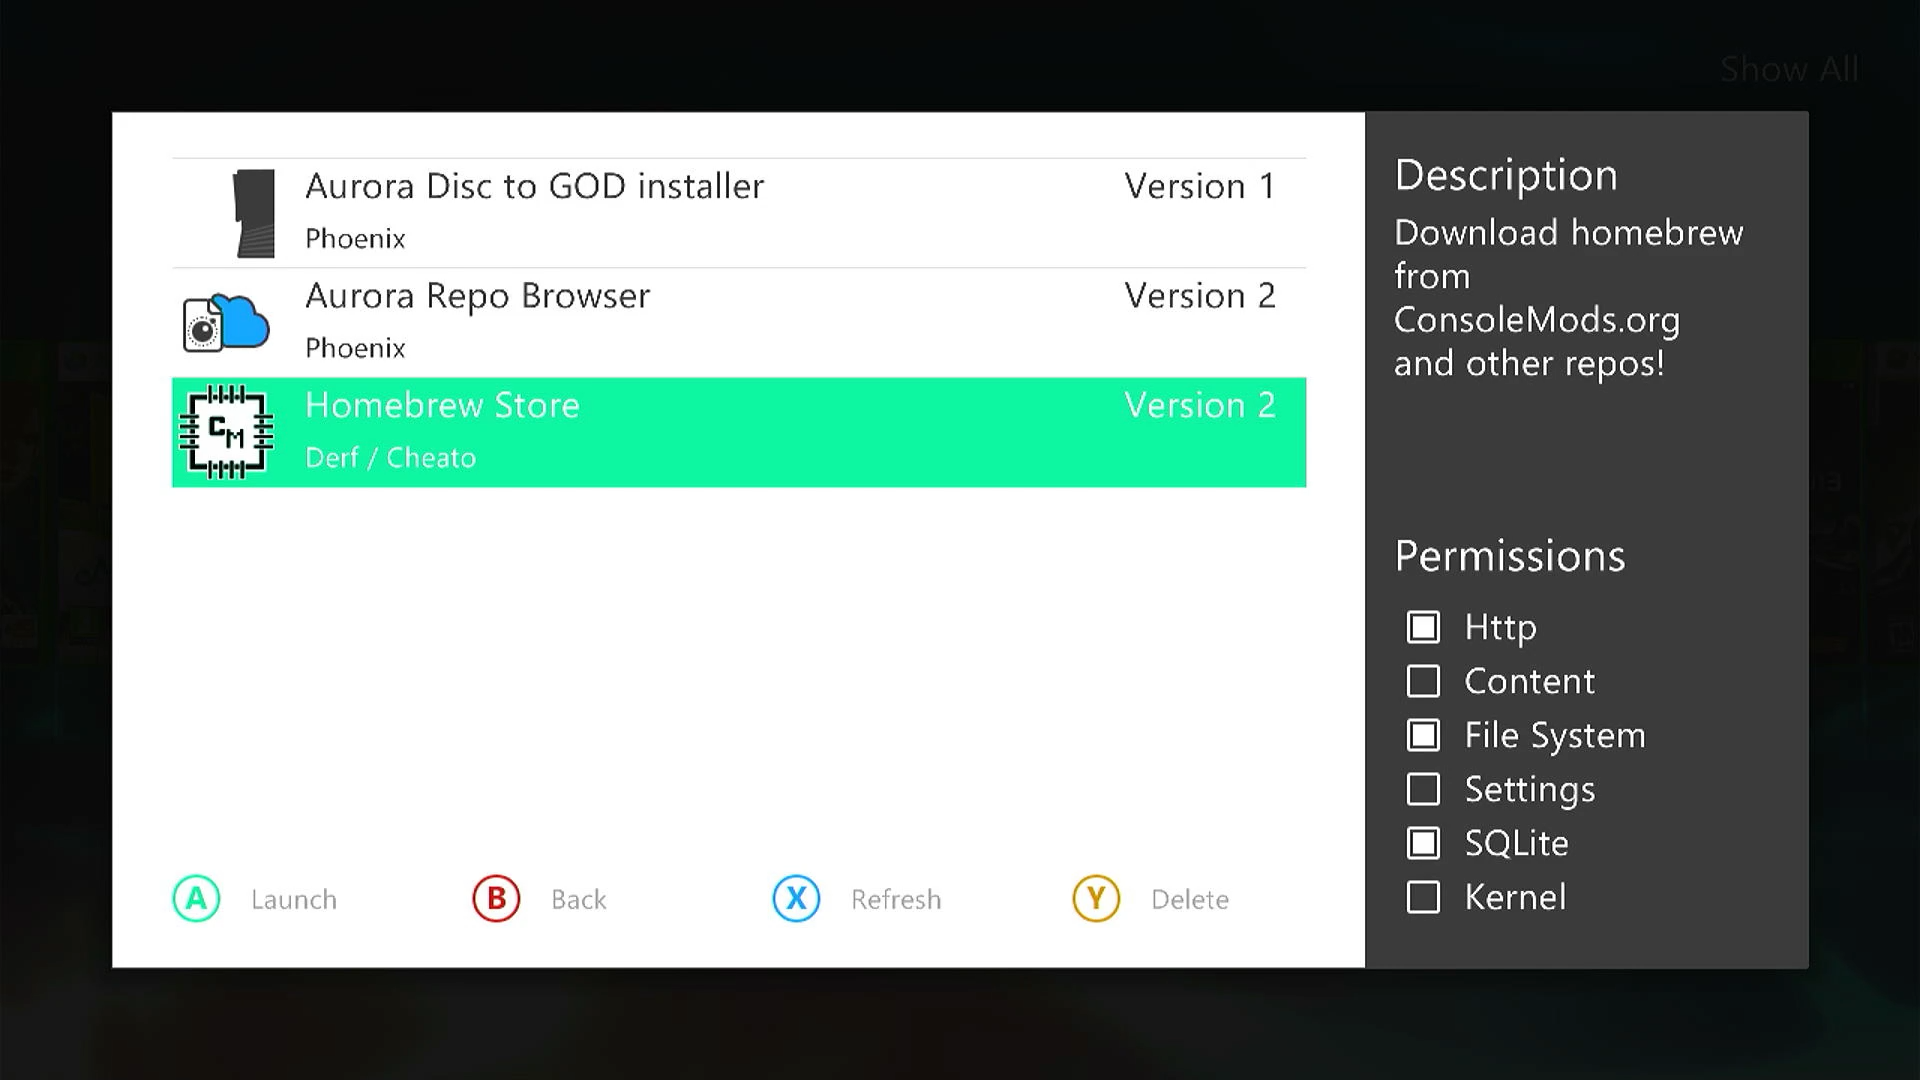Screen dimensions: 1920x1080
Task: Select the Aurora Repo Browser list entry
Action: pyautogui.click(x=739, y=318)
